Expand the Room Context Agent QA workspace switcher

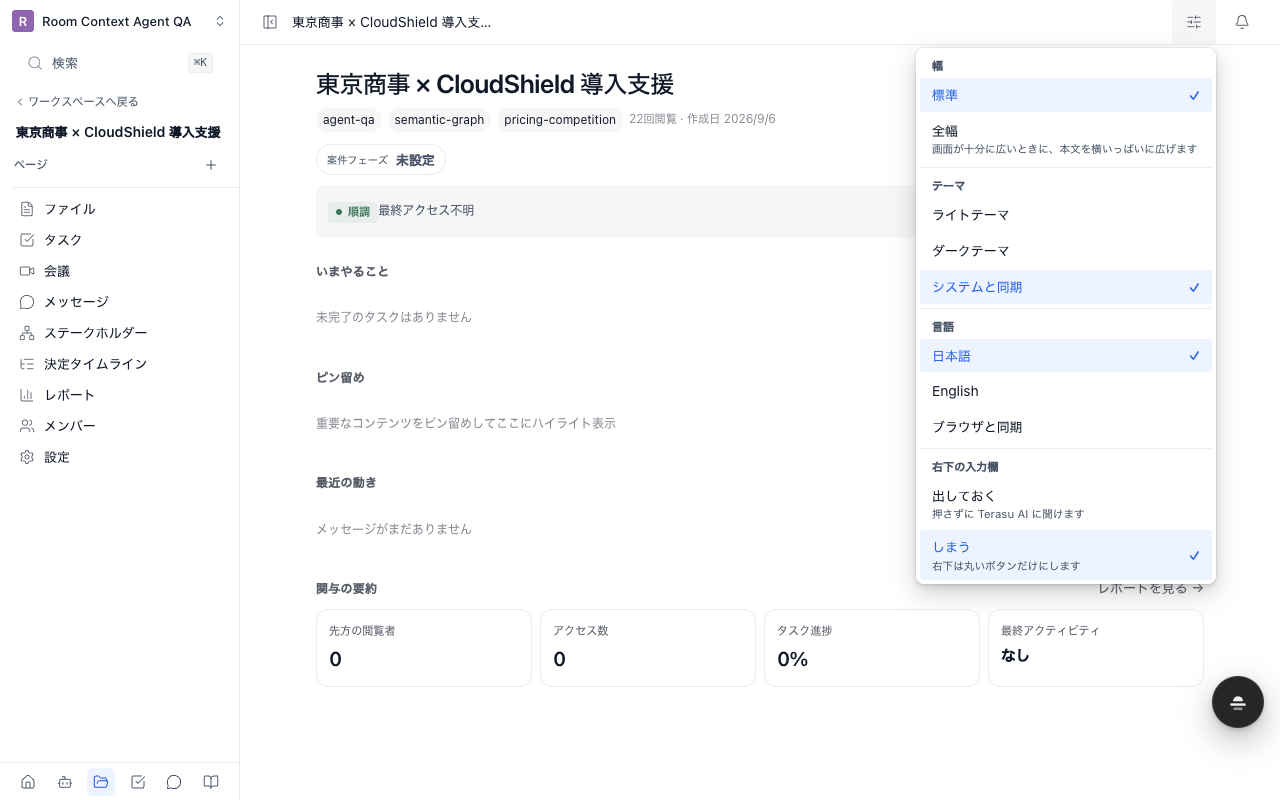(119, 21)
